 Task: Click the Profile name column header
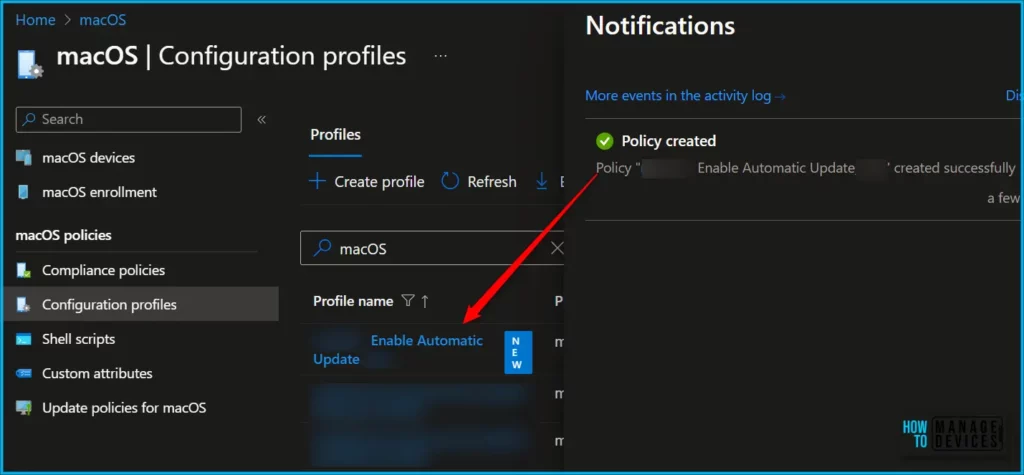pyautogui.click(x=353, y=301)
